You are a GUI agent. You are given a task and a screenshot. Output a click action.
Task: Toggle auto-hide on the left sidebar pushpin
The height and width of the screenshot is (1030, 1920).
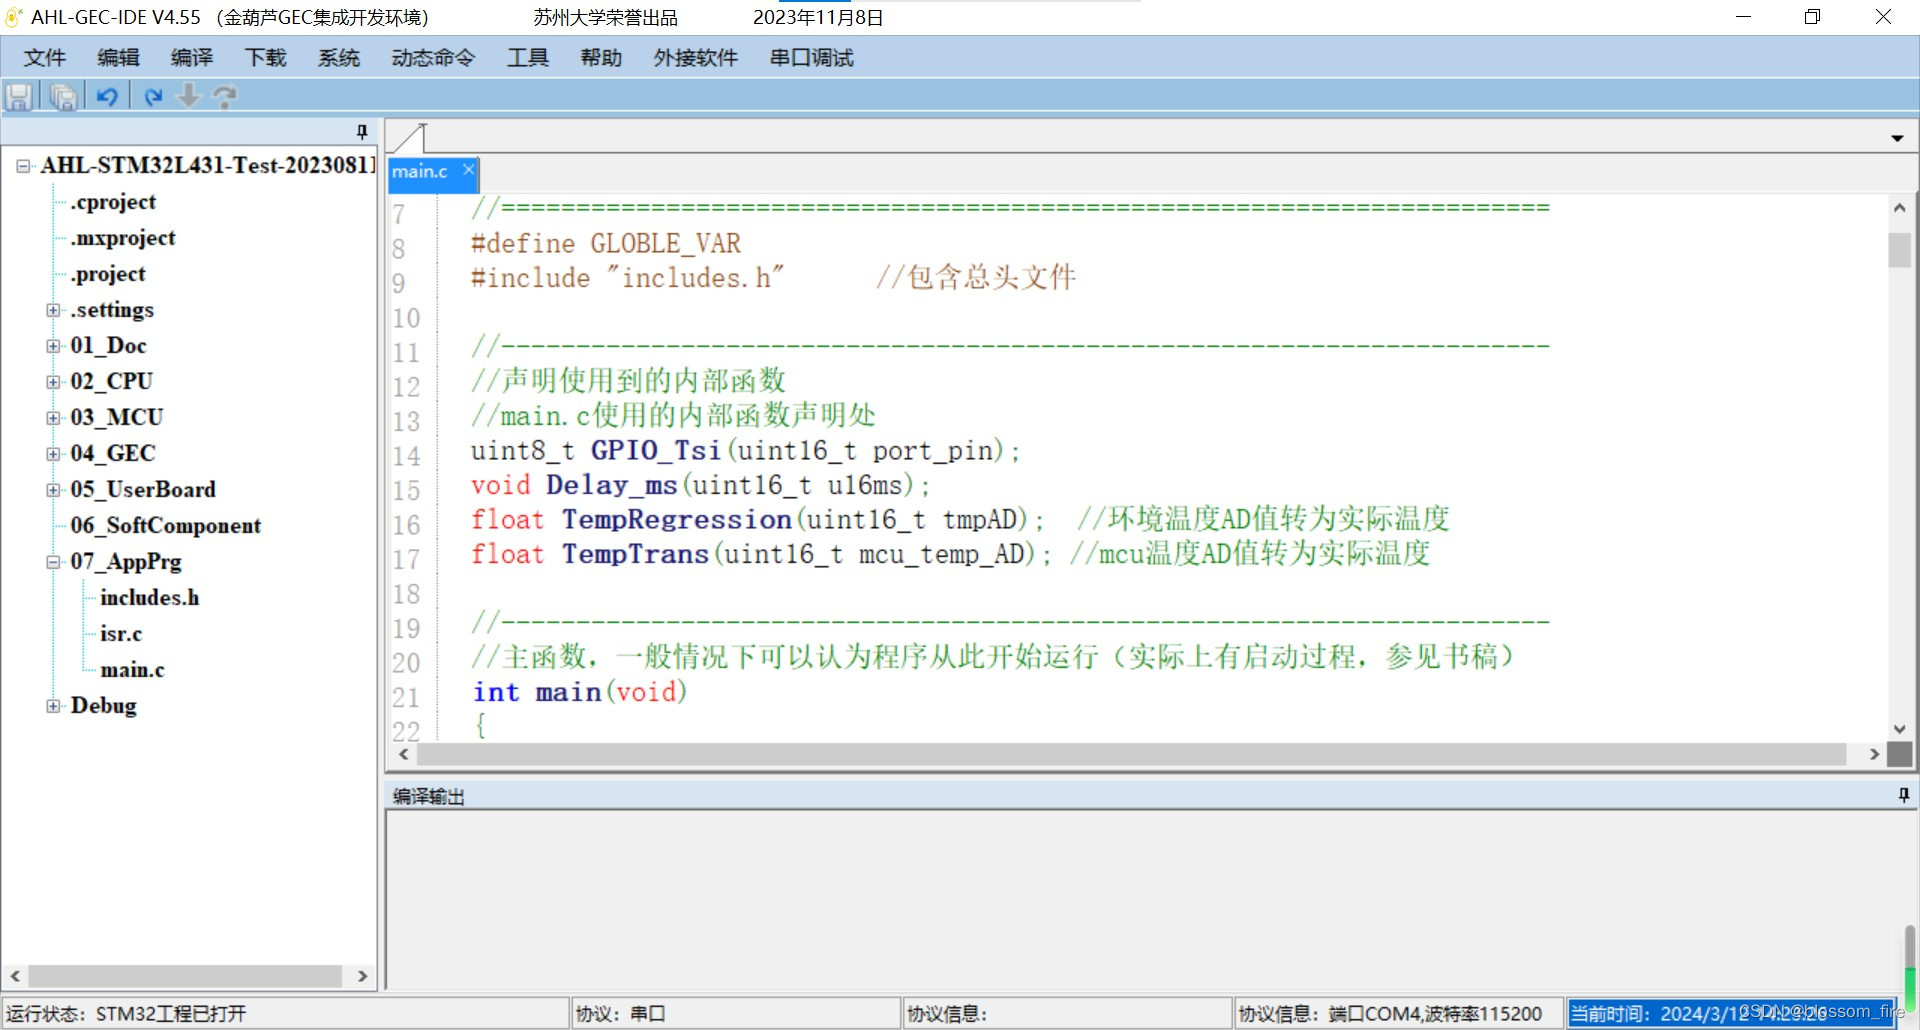pyautogui.click(x=361, y=131)
